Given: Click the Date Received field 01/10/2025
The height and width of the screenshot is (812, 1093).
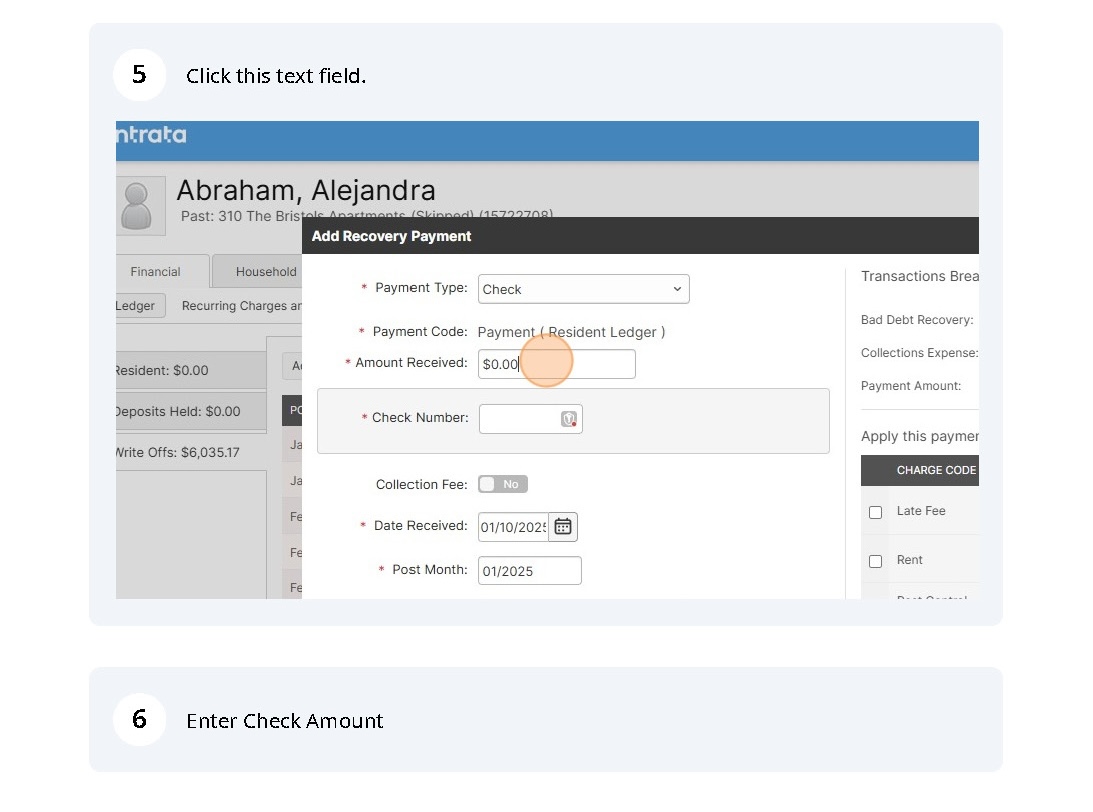Looking at the screenshot, I should (x=513, y=527).
